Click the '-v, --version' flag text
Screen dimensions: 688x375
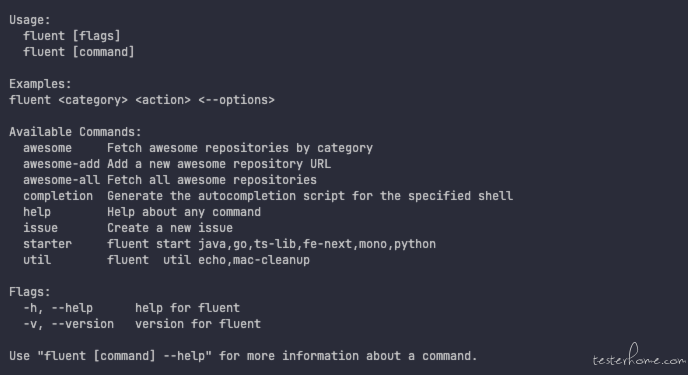point(68,324)
